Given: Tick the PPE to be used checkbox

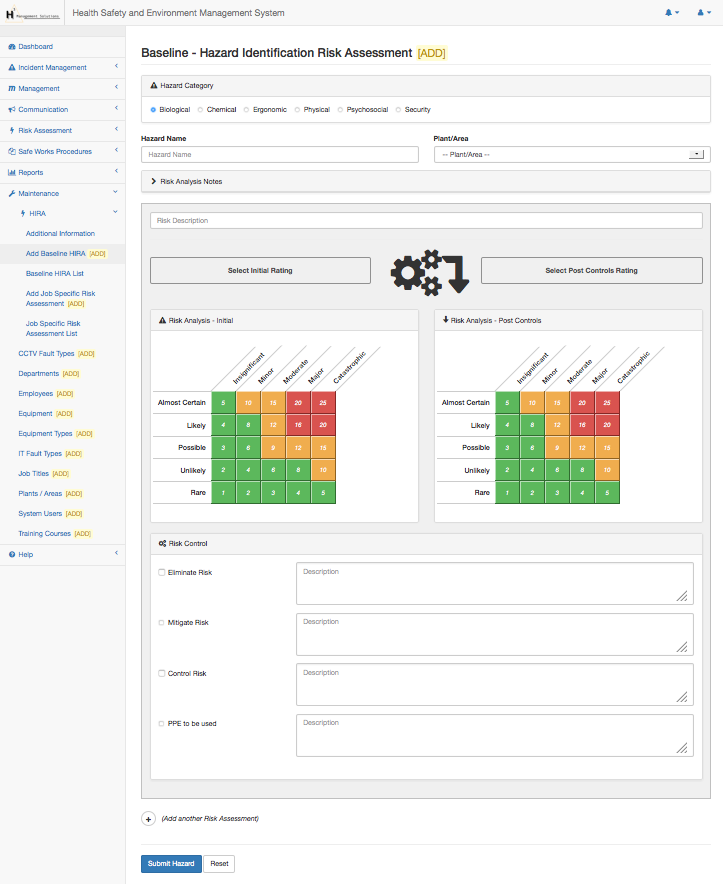Looking at the screenshot, I should click(162, 723).
